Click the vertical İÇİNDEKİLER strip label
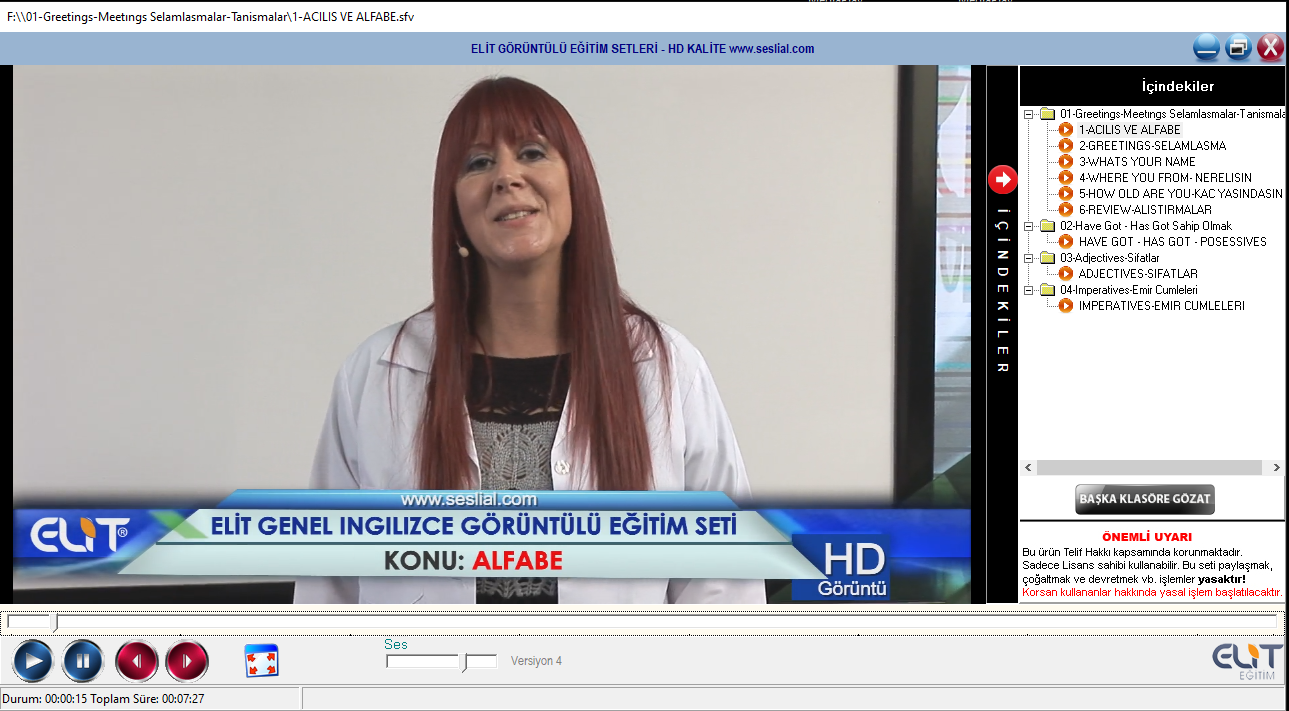Screen dimensions: 1289x711 (1002, 290)
